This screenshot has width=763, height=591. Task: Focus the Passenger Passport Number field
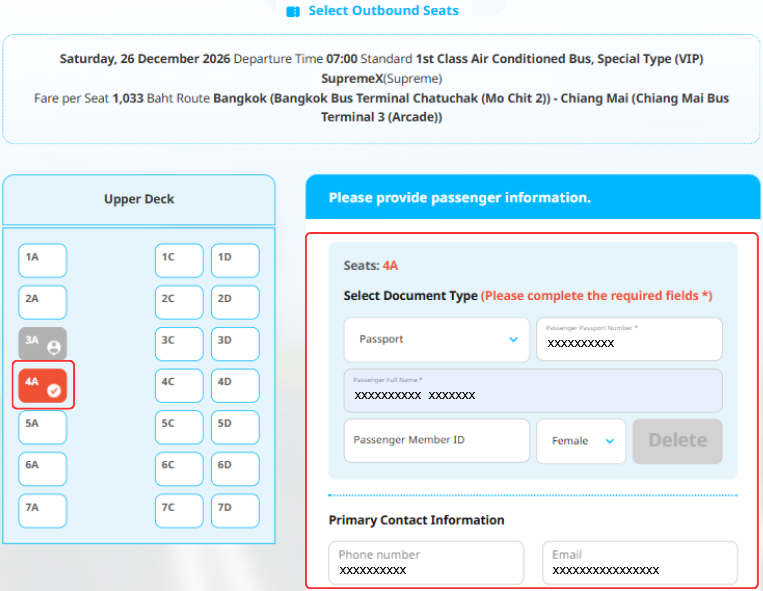point(629,339)
